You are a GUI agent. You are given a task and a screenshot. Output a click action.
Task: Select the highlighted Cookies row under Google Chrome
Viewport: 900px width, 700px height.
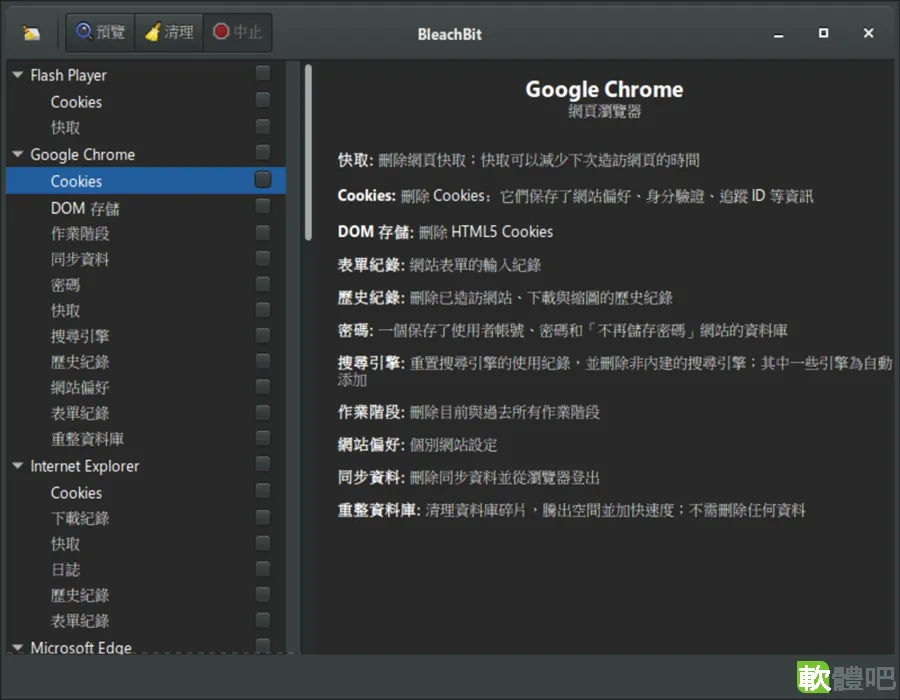(146, 181)
